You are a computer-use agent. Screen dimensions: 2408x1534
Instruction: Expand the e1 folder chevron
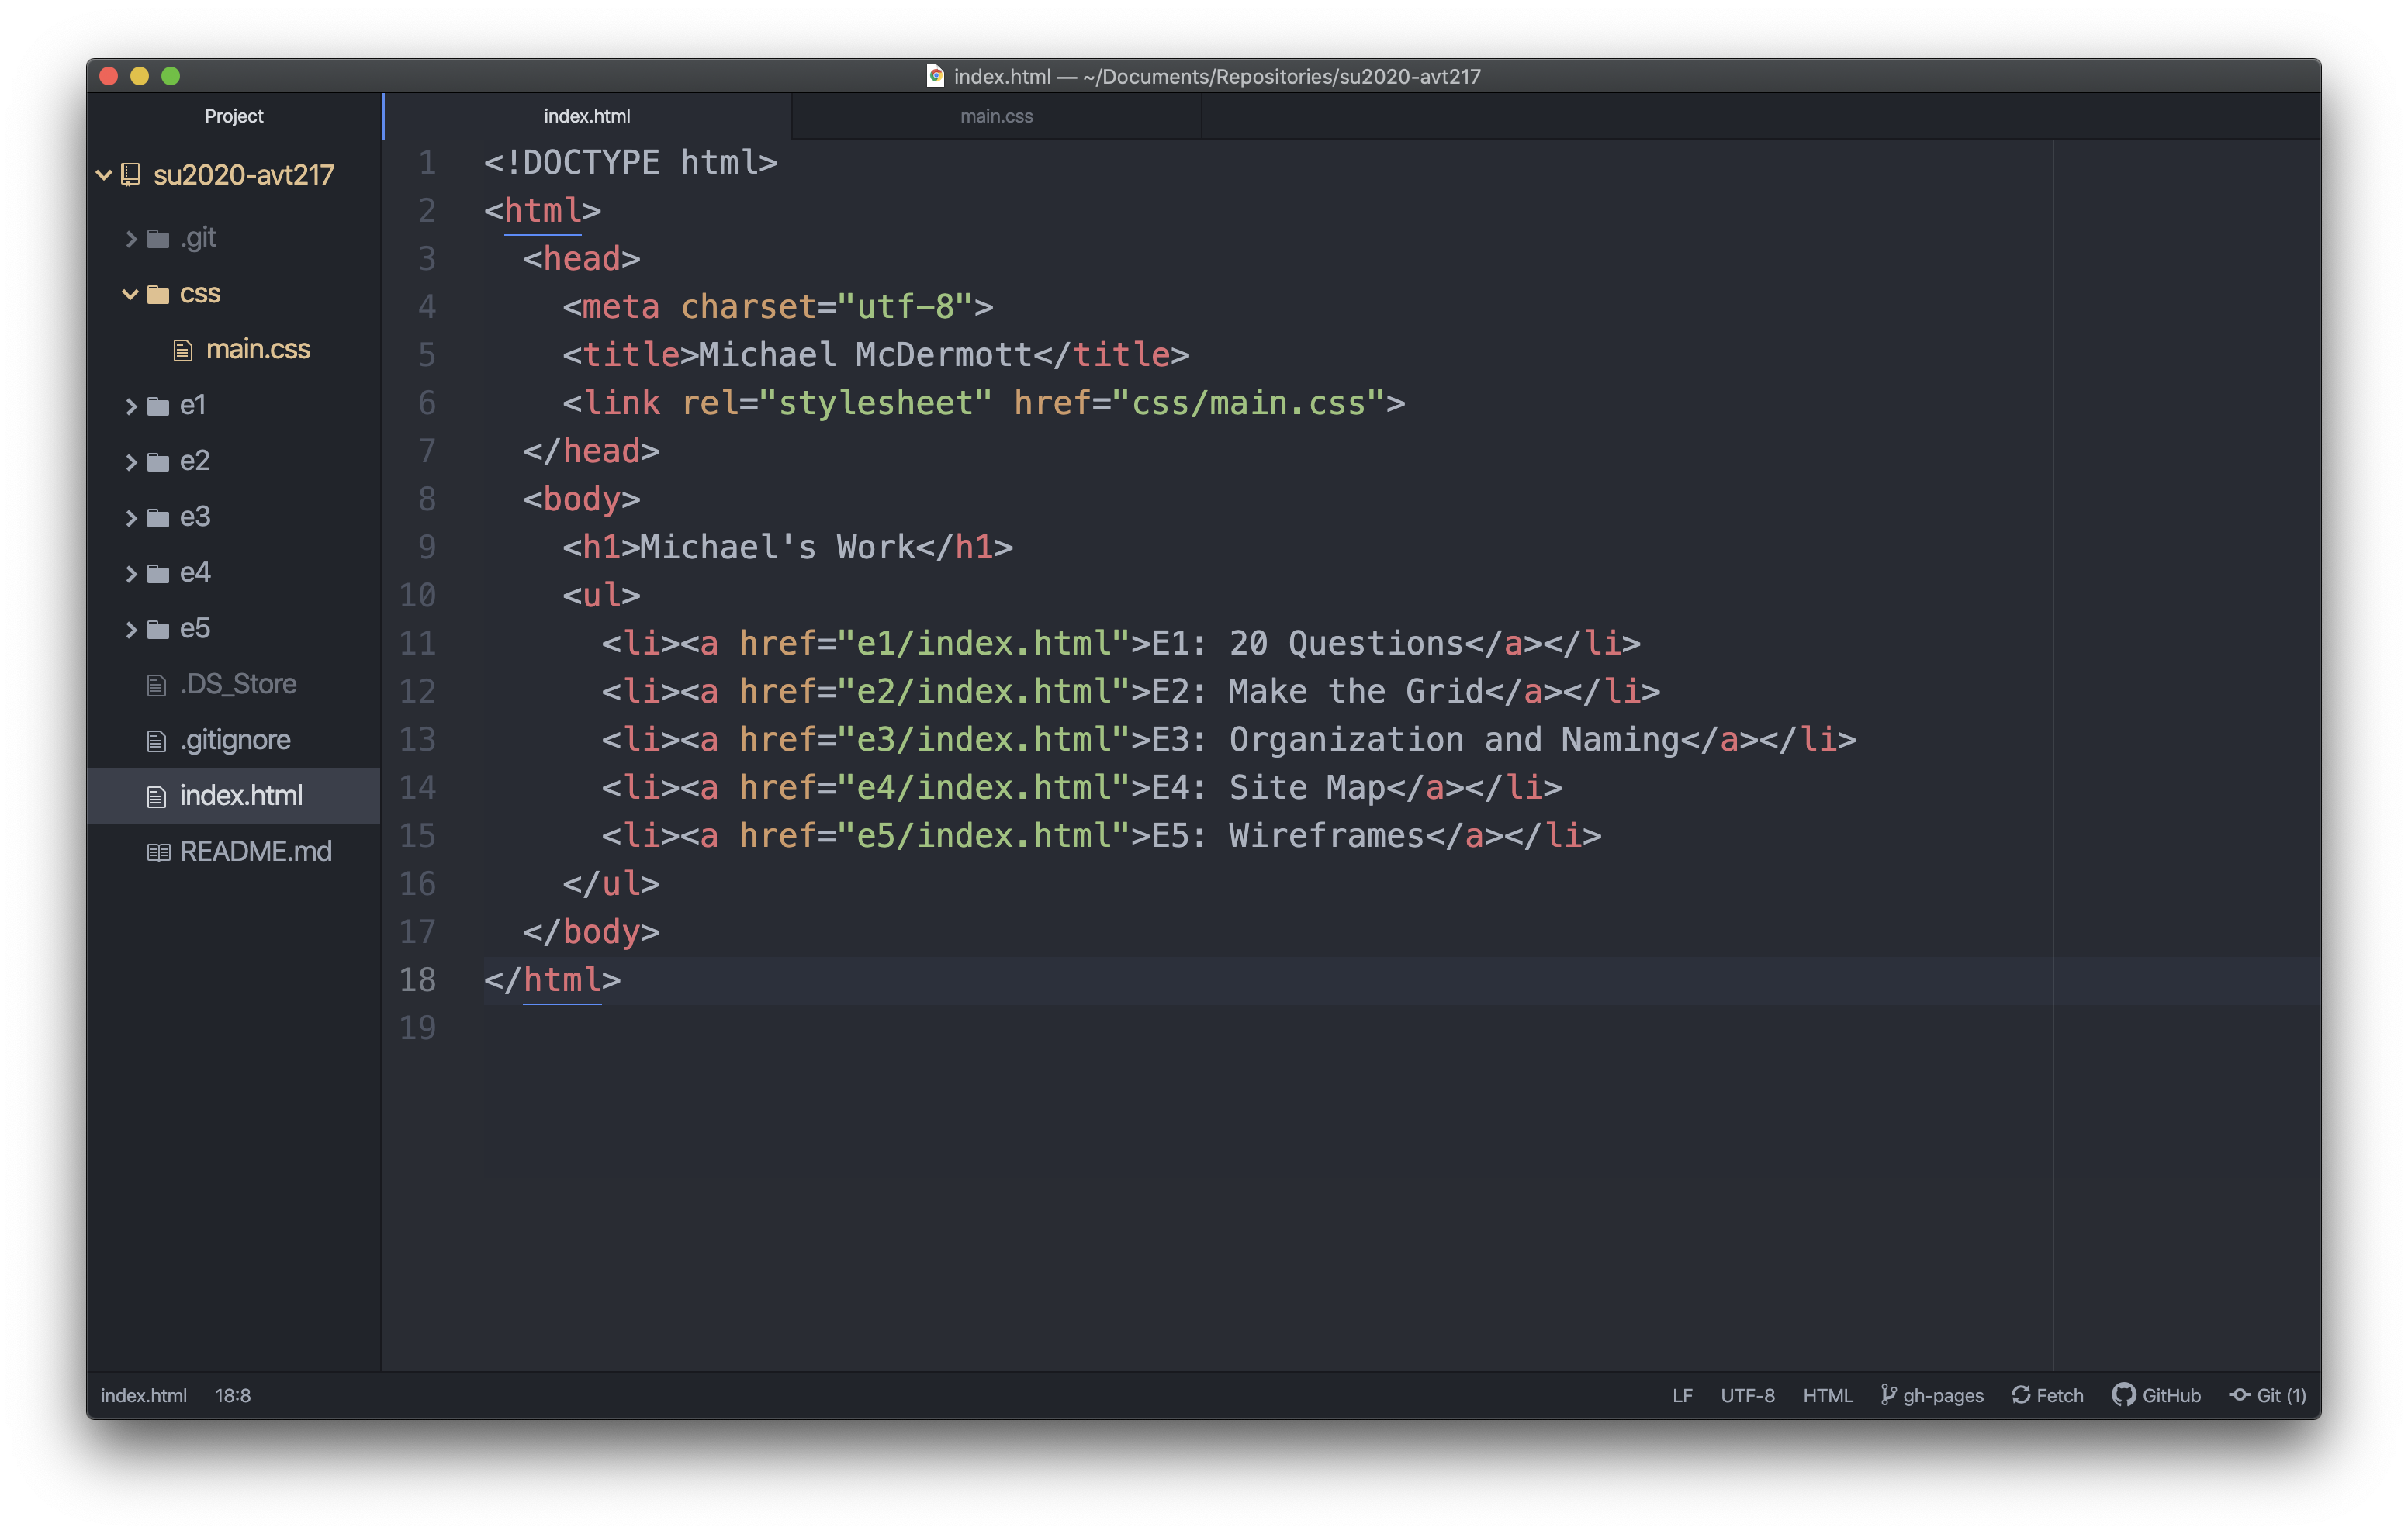131,406
